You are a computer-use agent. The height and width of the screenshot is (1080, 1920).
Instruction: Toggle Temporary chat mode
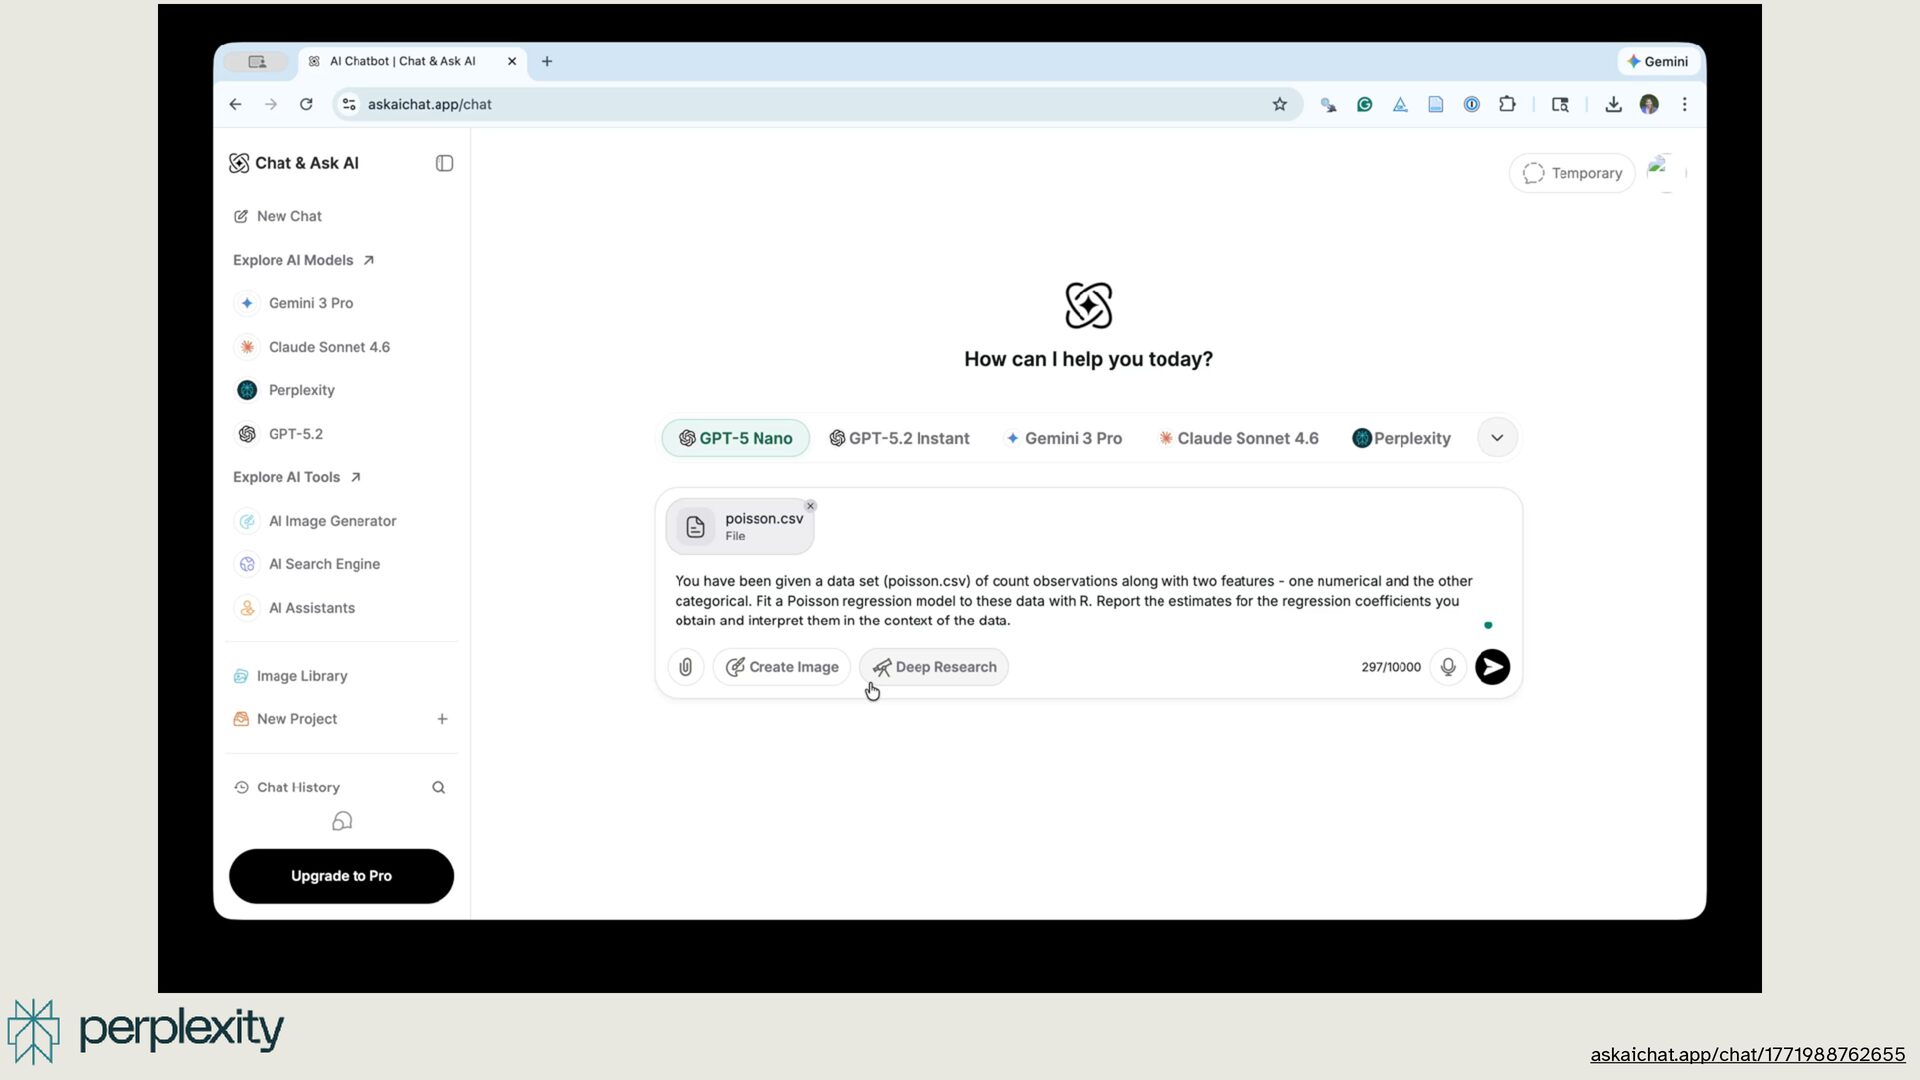1572,173
